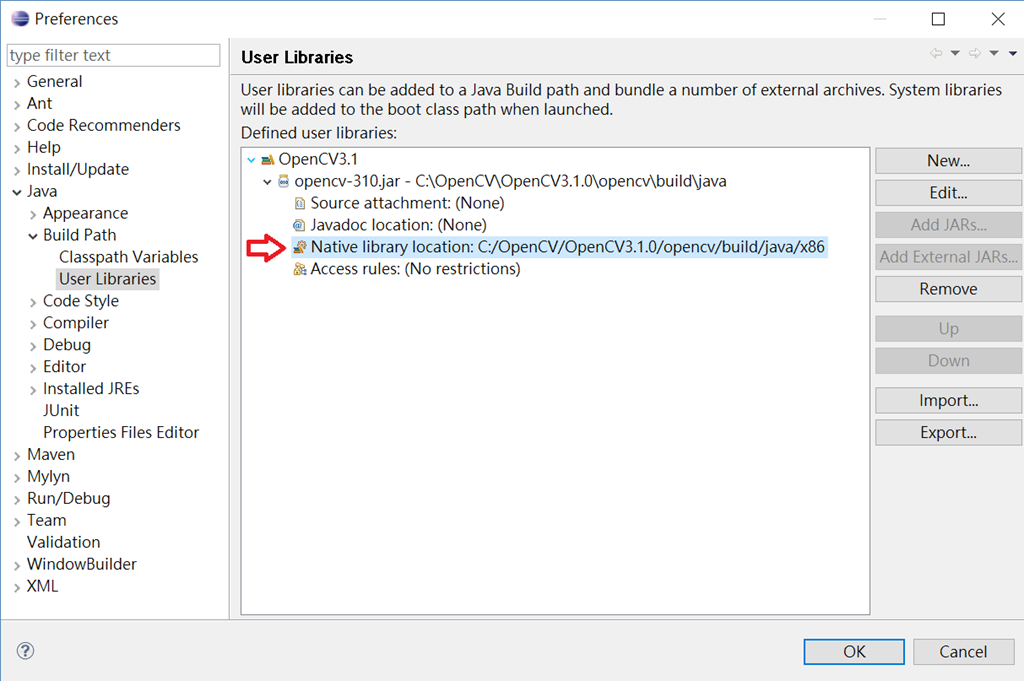
Task: Select JUnit preferences page
Action: coord(61,411)
